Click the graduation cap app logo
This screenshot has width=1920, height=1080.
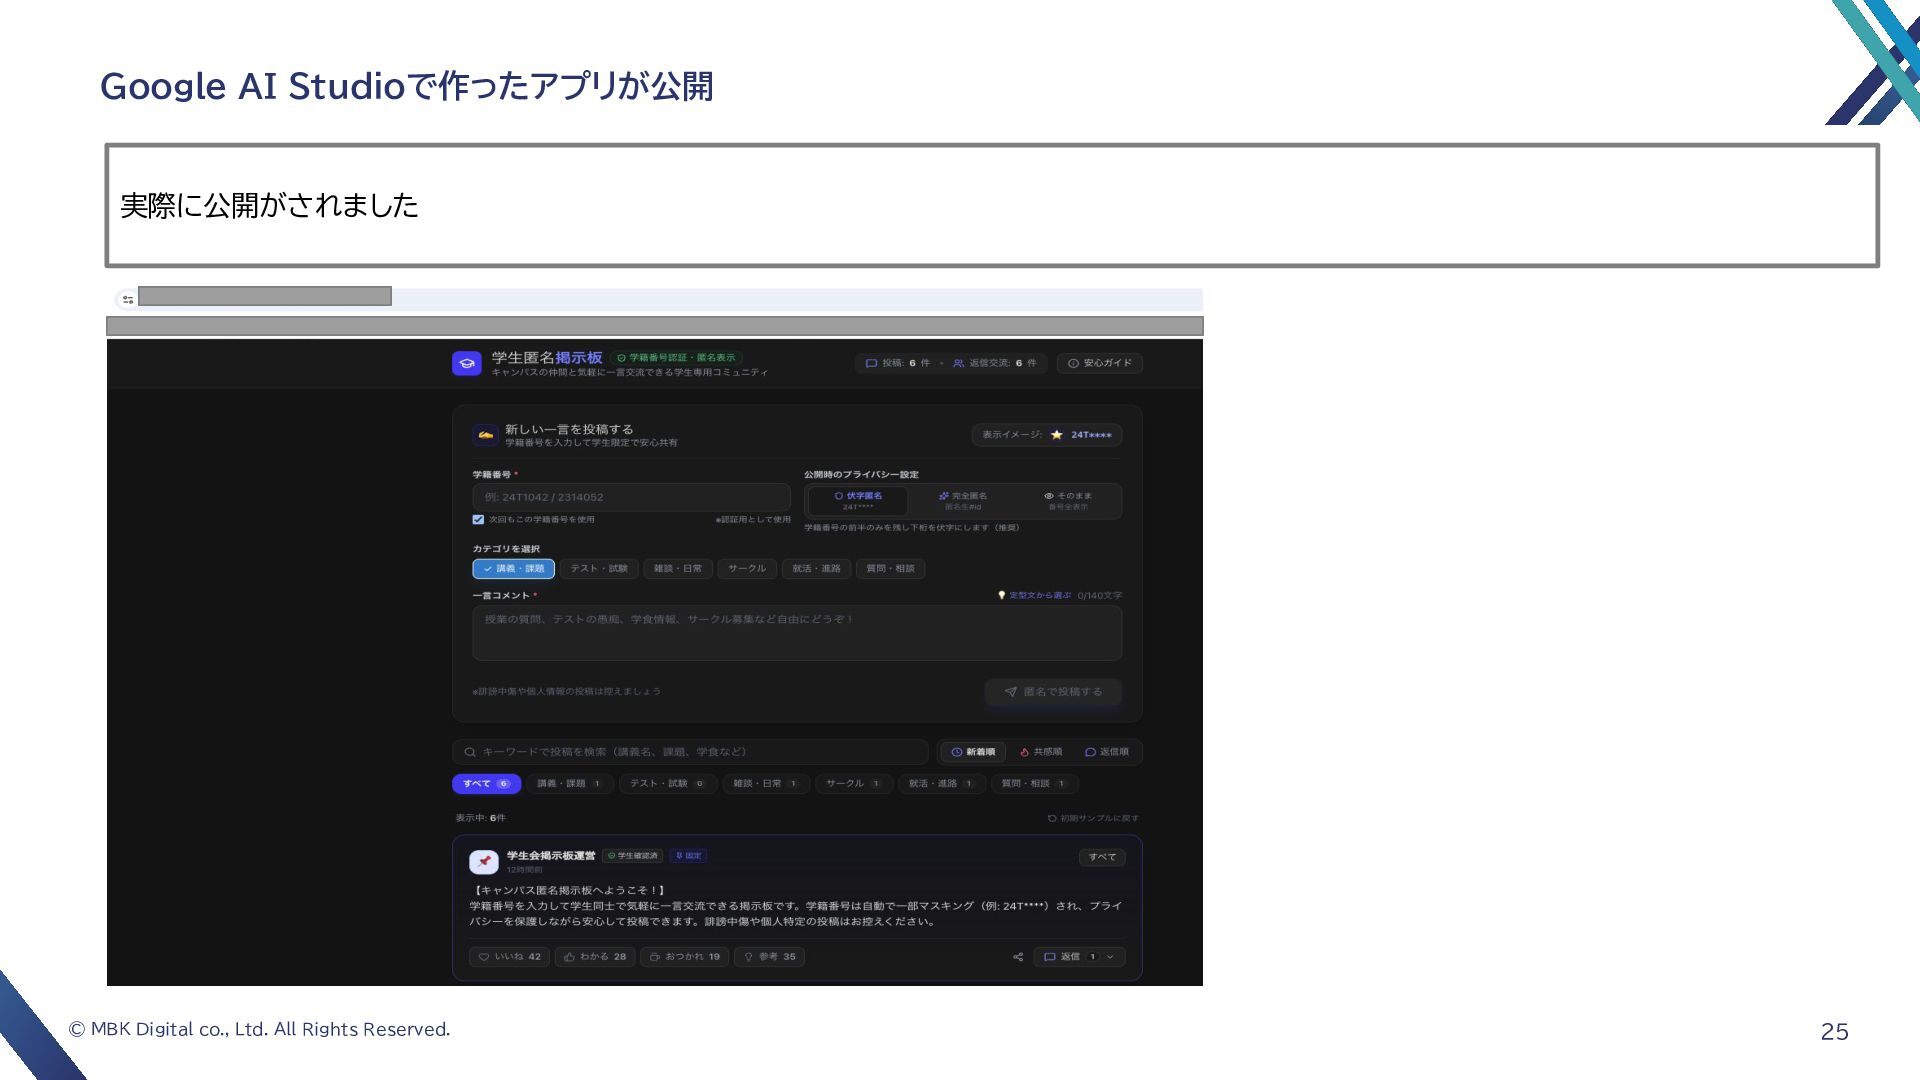467,364
